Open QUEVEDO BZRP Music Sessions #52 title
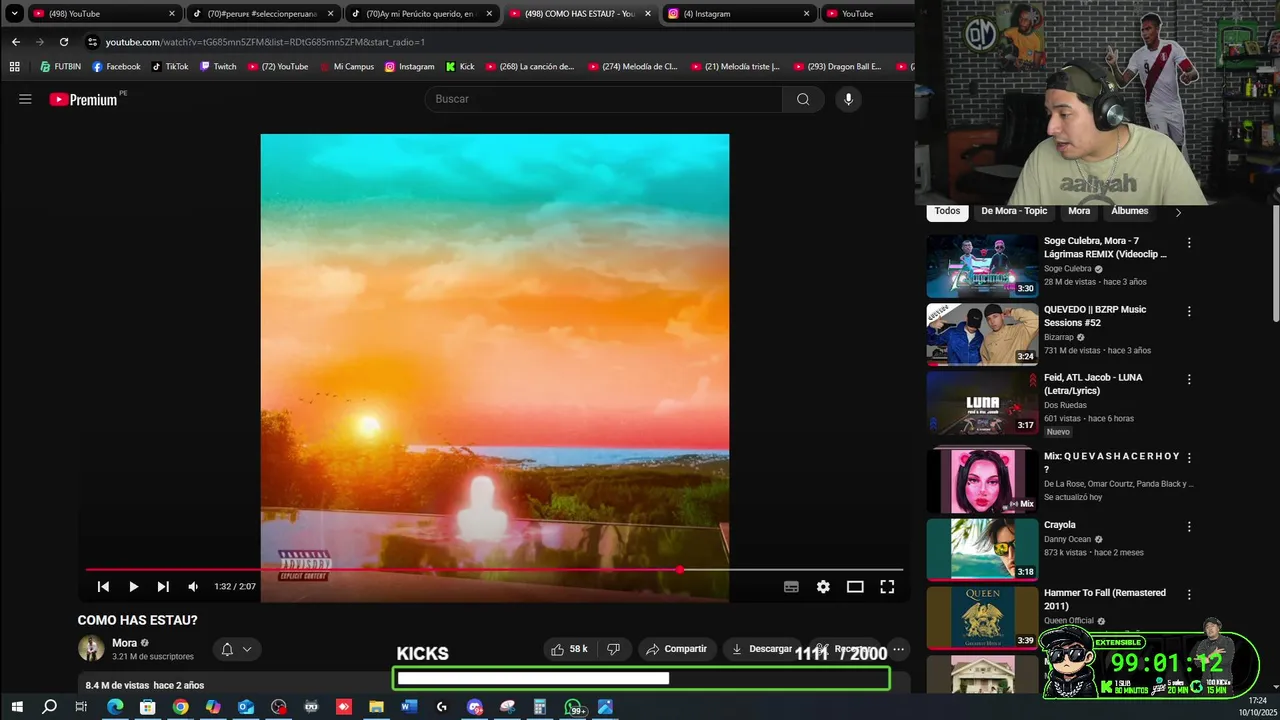Image resolution: width=1280 pixels, height=720 pixels. (1095, 315)
